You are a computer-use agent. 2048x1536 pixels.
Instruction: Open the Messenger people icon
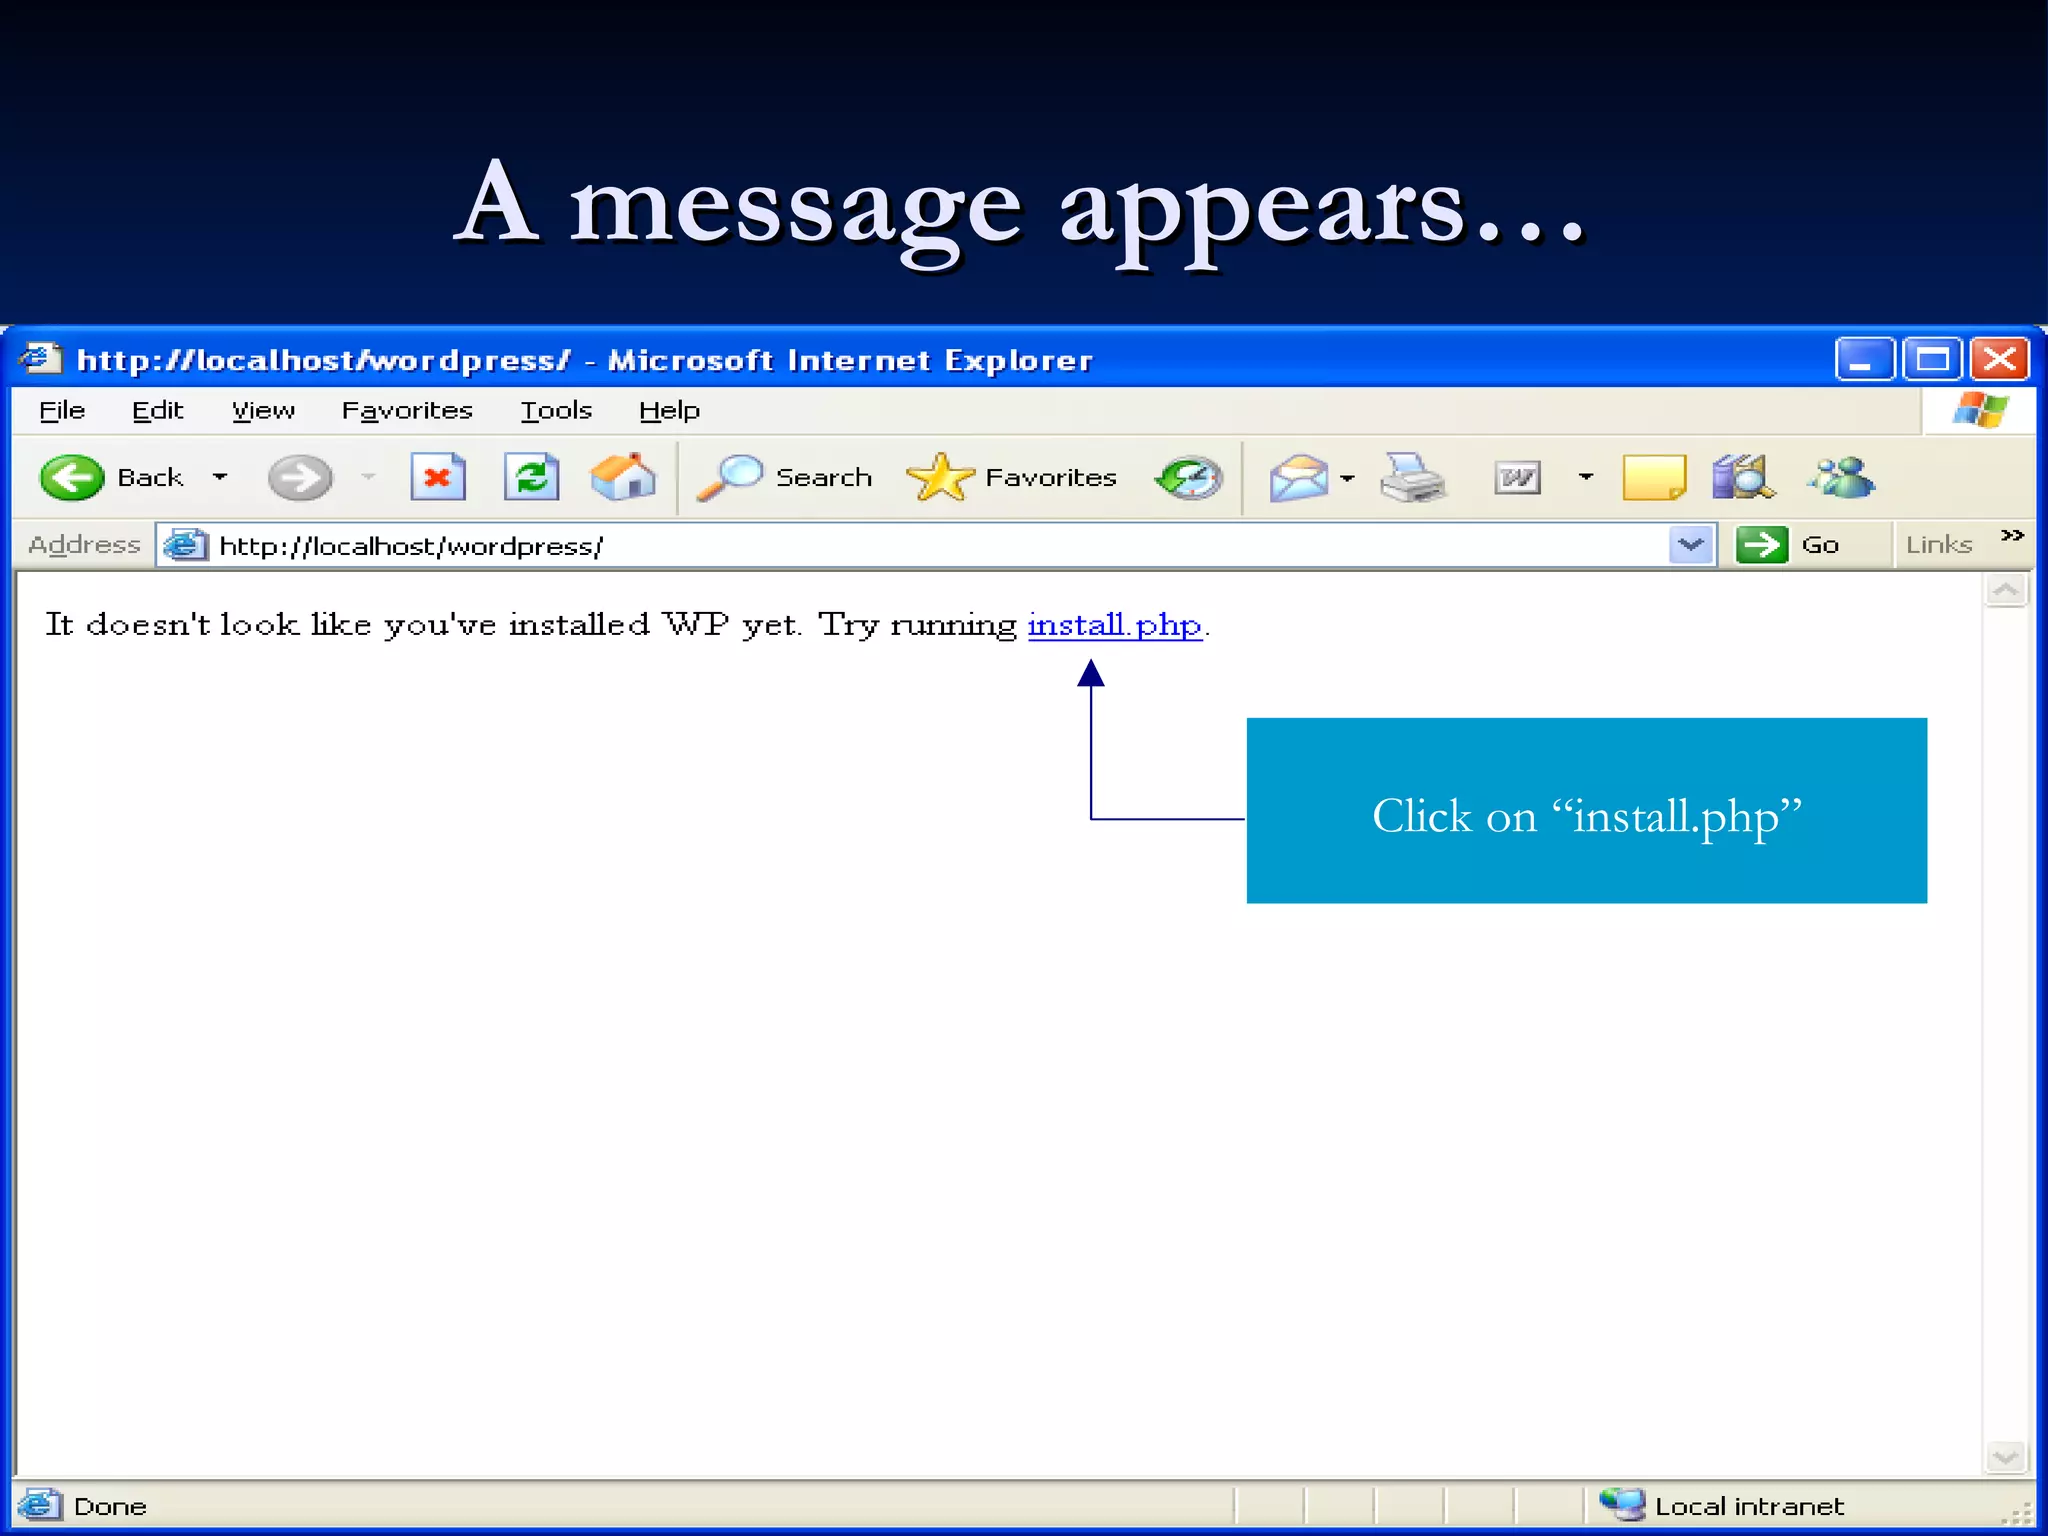[1842, 477]
